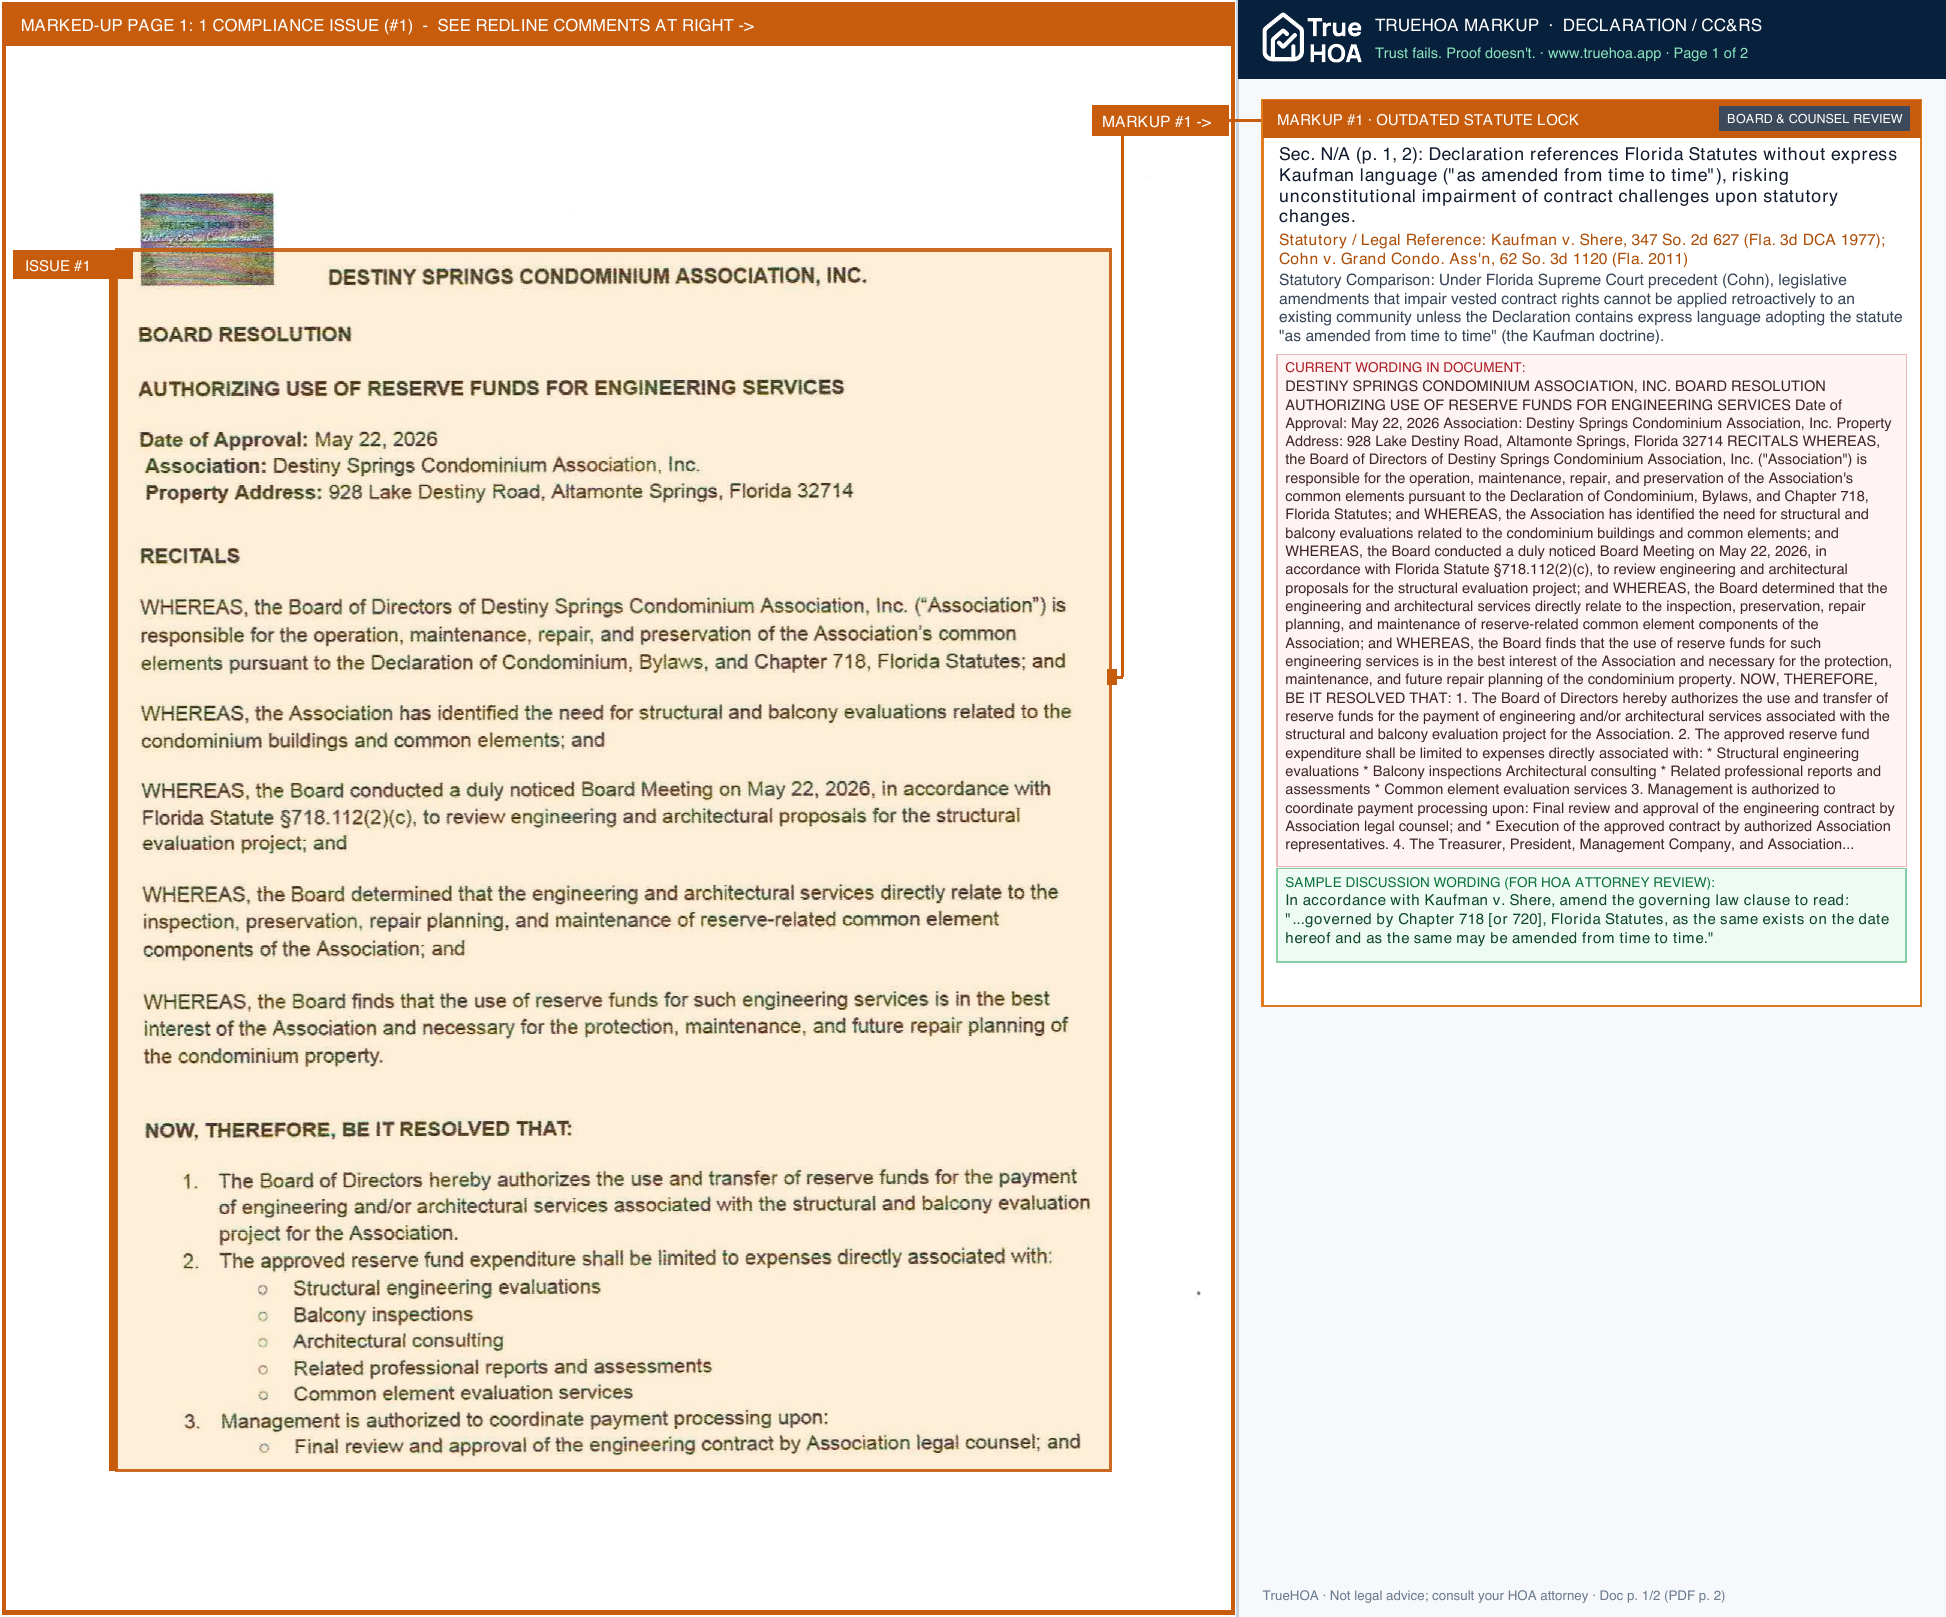
Task: Click the Date of Approval: May 22, 2026 line
Action: click(x=288, y=439)
